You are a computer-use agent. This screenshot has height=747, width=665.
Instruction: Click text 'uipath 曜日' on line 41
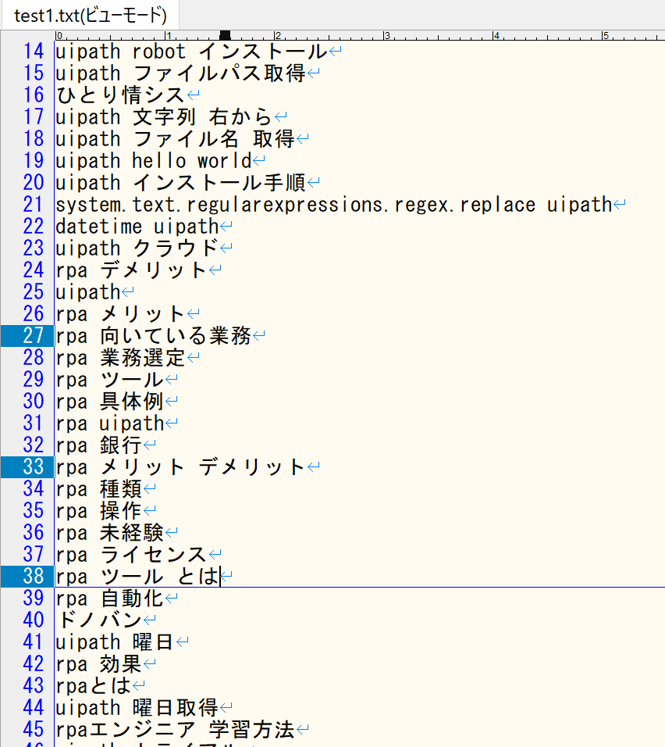click(x=115, y=642)
